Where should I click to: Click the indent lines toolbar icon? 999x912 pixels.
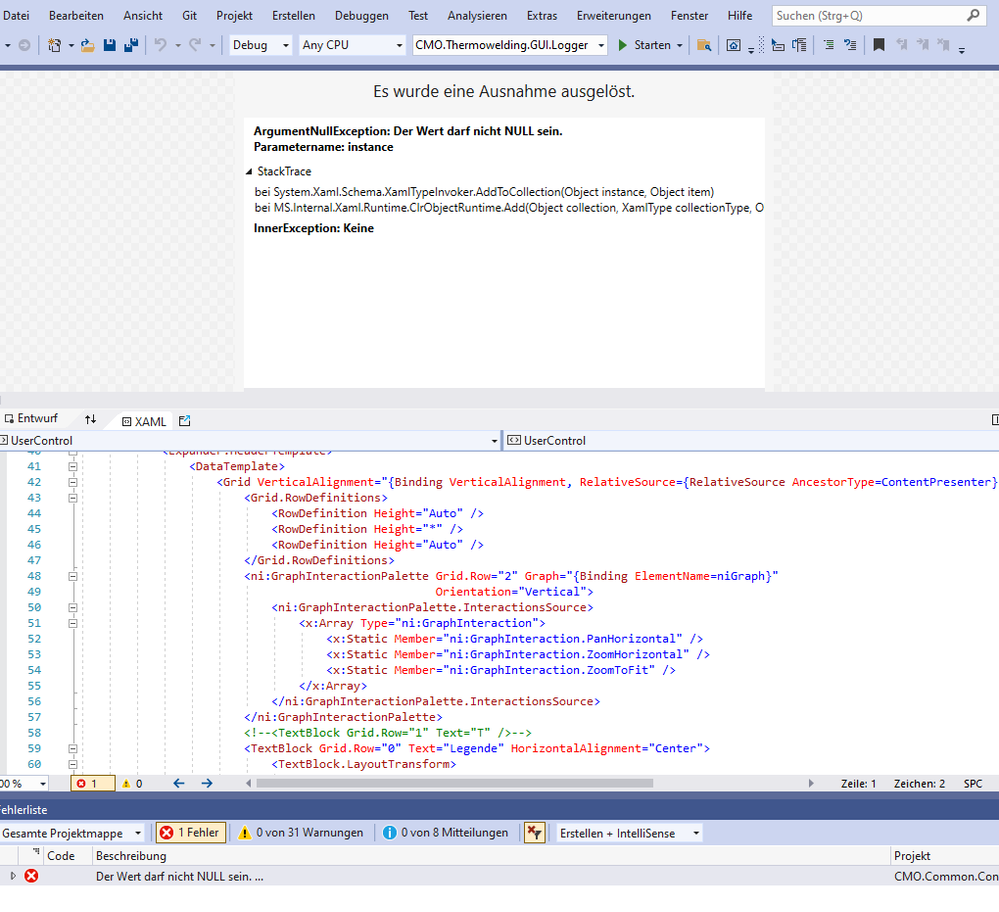tap(828, 45)
